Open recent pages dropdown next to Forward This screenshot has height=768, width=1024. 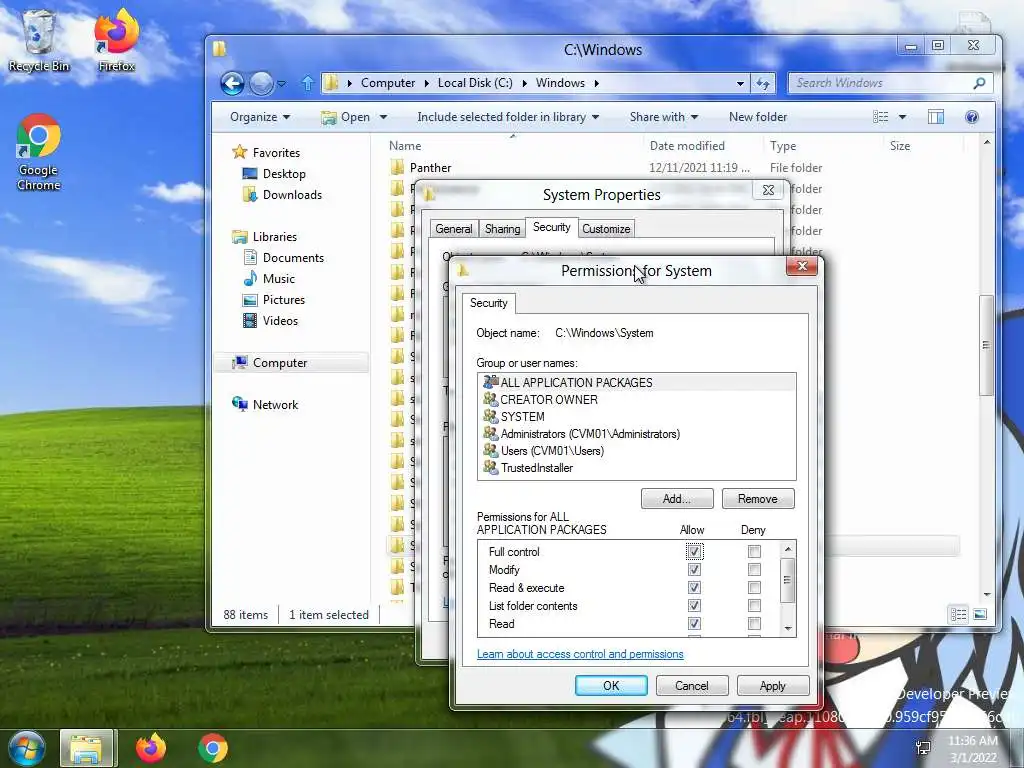point(281,84)
